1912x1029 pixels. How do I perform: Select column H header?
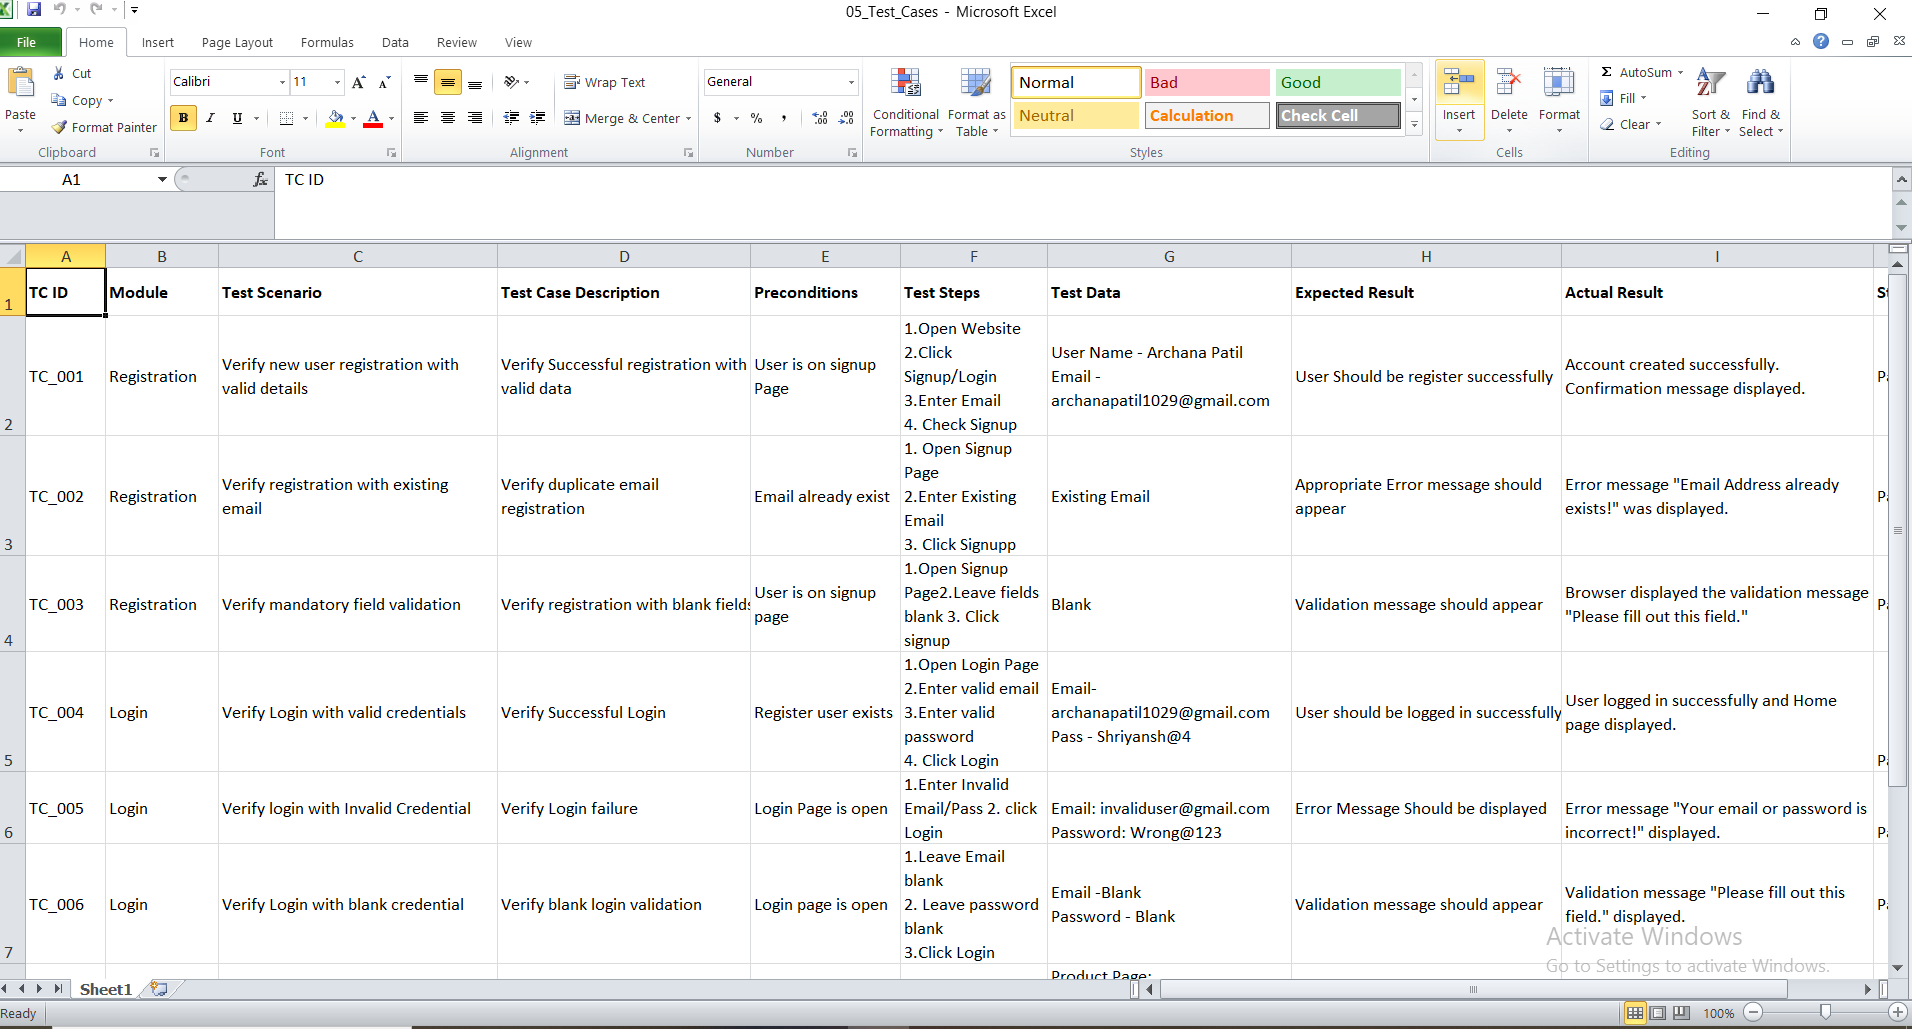pos(1426,256)
